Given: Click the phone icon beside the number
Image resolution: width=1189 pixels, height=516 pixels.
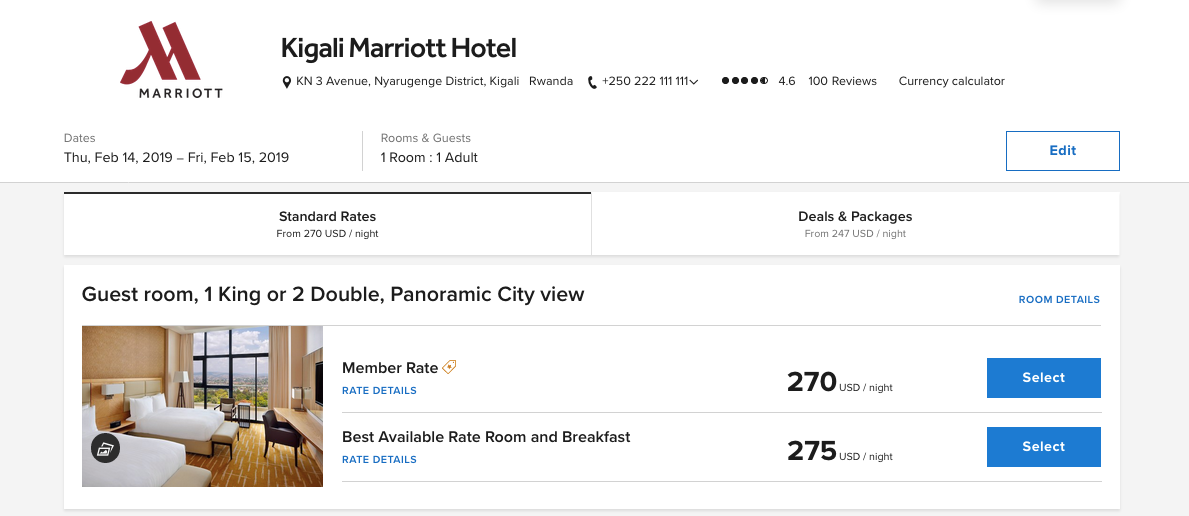Looking at the screenshot, I should [592, 82].
